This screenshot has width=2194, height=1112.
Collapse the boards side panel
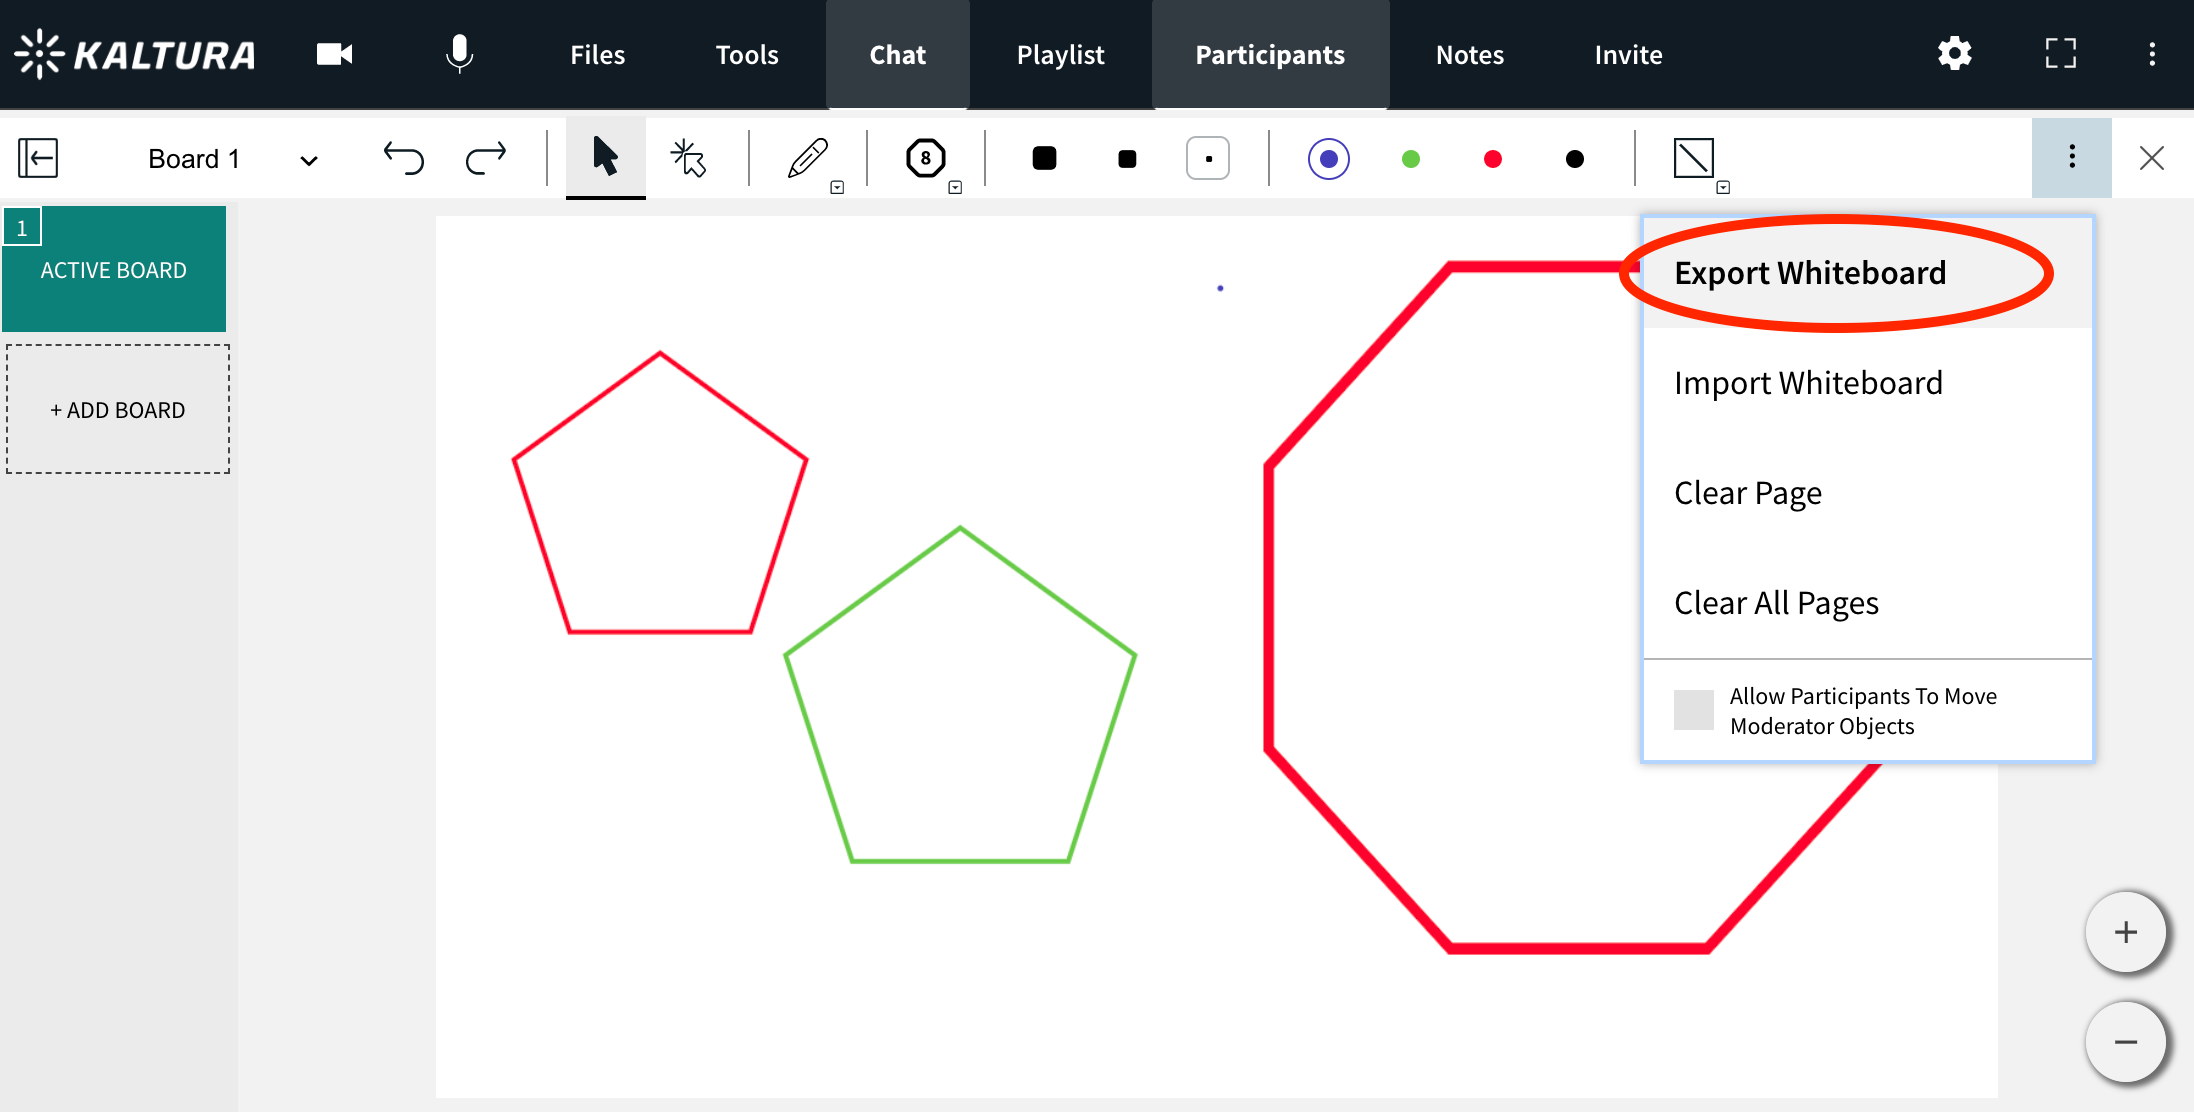point(38,158)
